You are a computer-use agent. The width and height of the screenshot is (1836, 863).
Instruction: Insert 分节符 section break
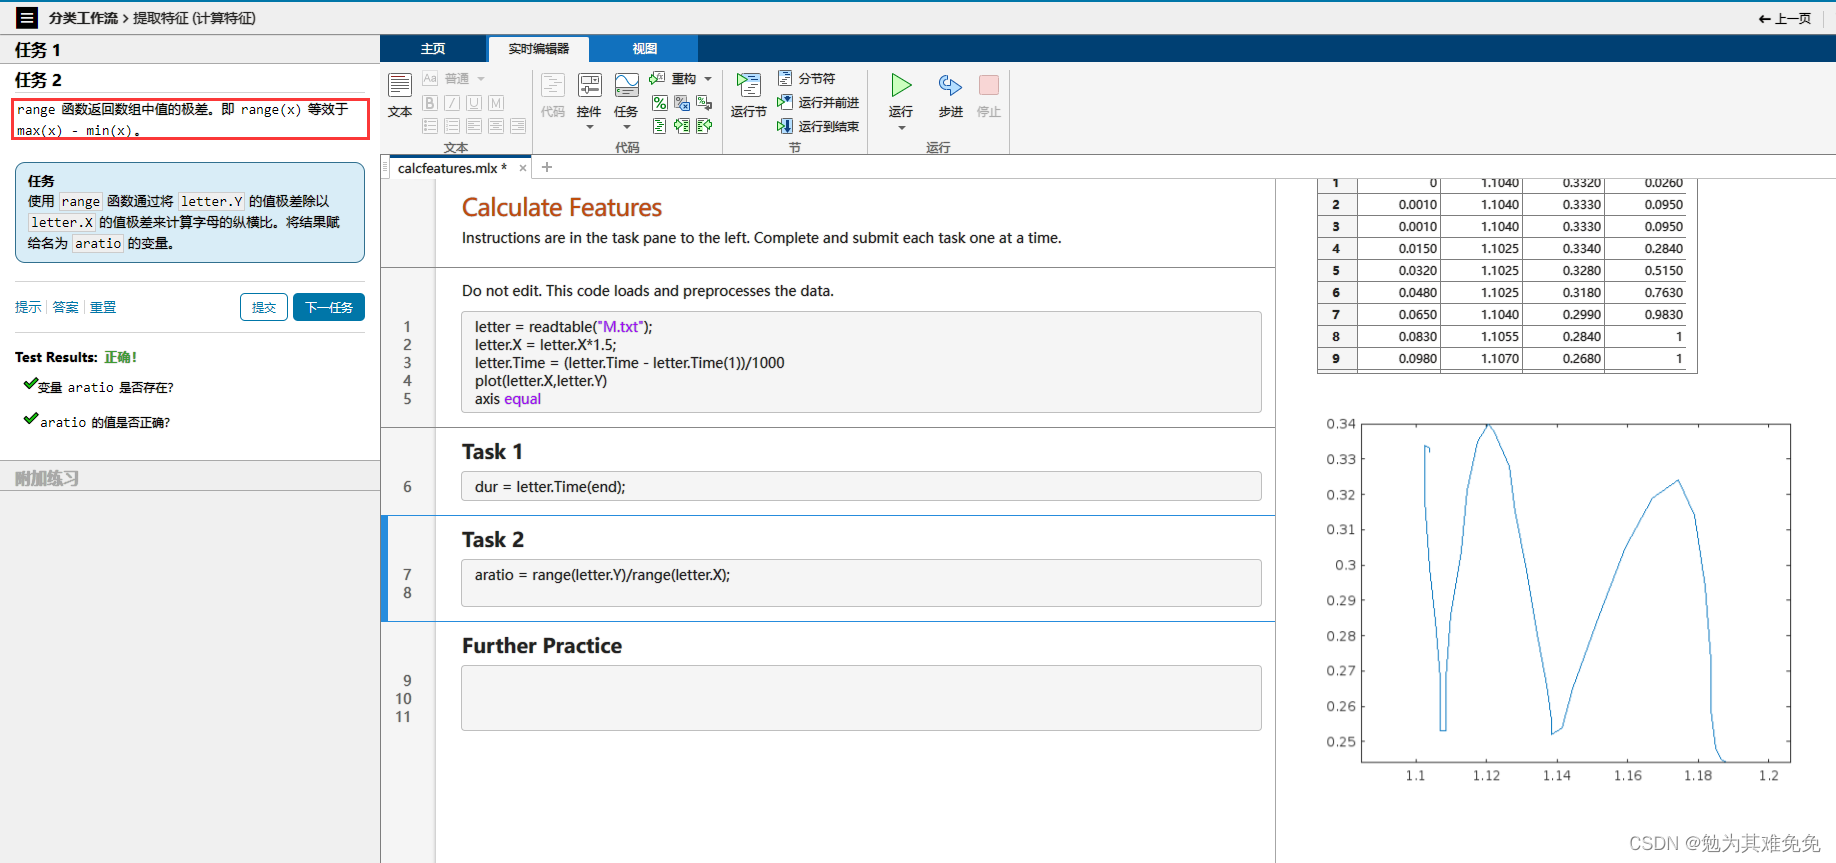point(807,79)
